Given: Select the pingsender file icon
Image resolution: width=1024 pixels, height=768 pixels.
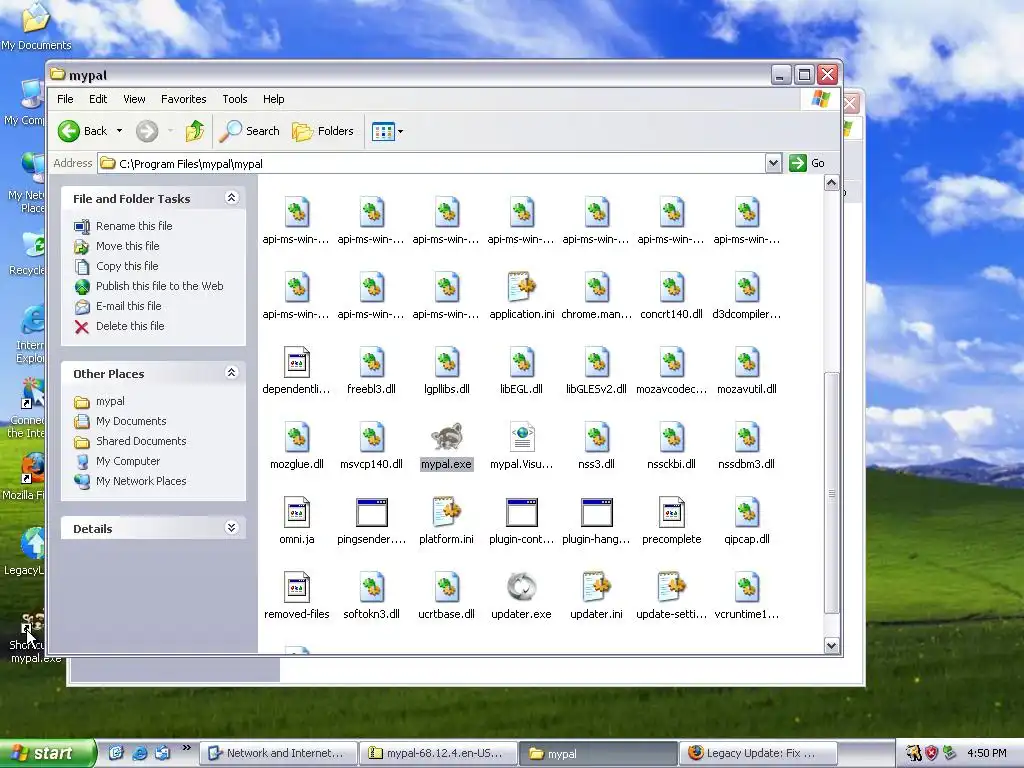Looking at the screenshot, I should [x=372, y=513].
